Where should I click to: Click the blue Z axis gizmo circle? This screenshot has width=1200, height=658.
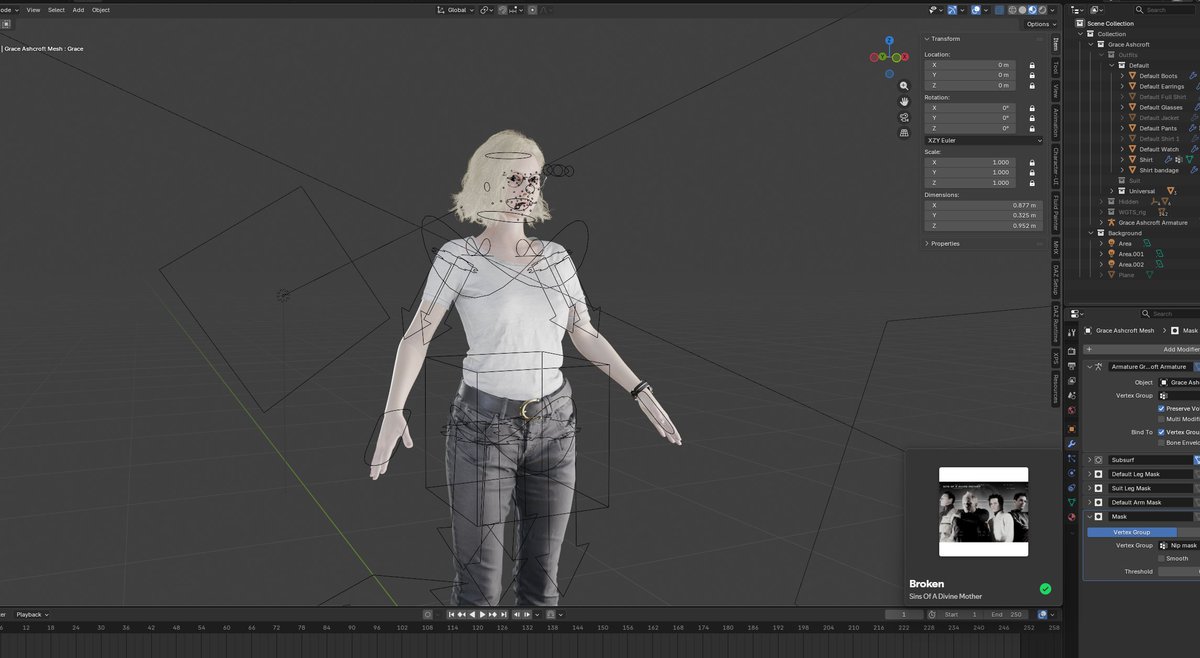click(889, 42)
